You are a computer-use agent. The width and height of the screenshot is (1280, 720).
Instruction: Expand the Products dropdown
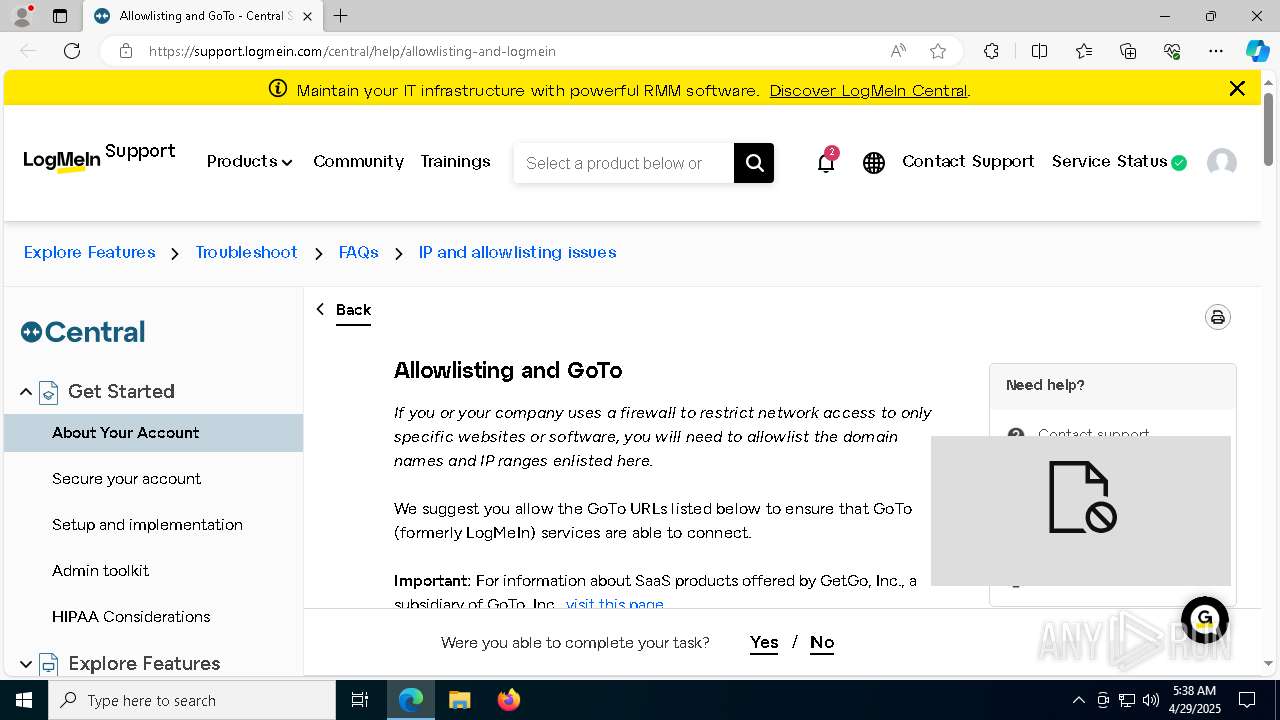point(249,161)
